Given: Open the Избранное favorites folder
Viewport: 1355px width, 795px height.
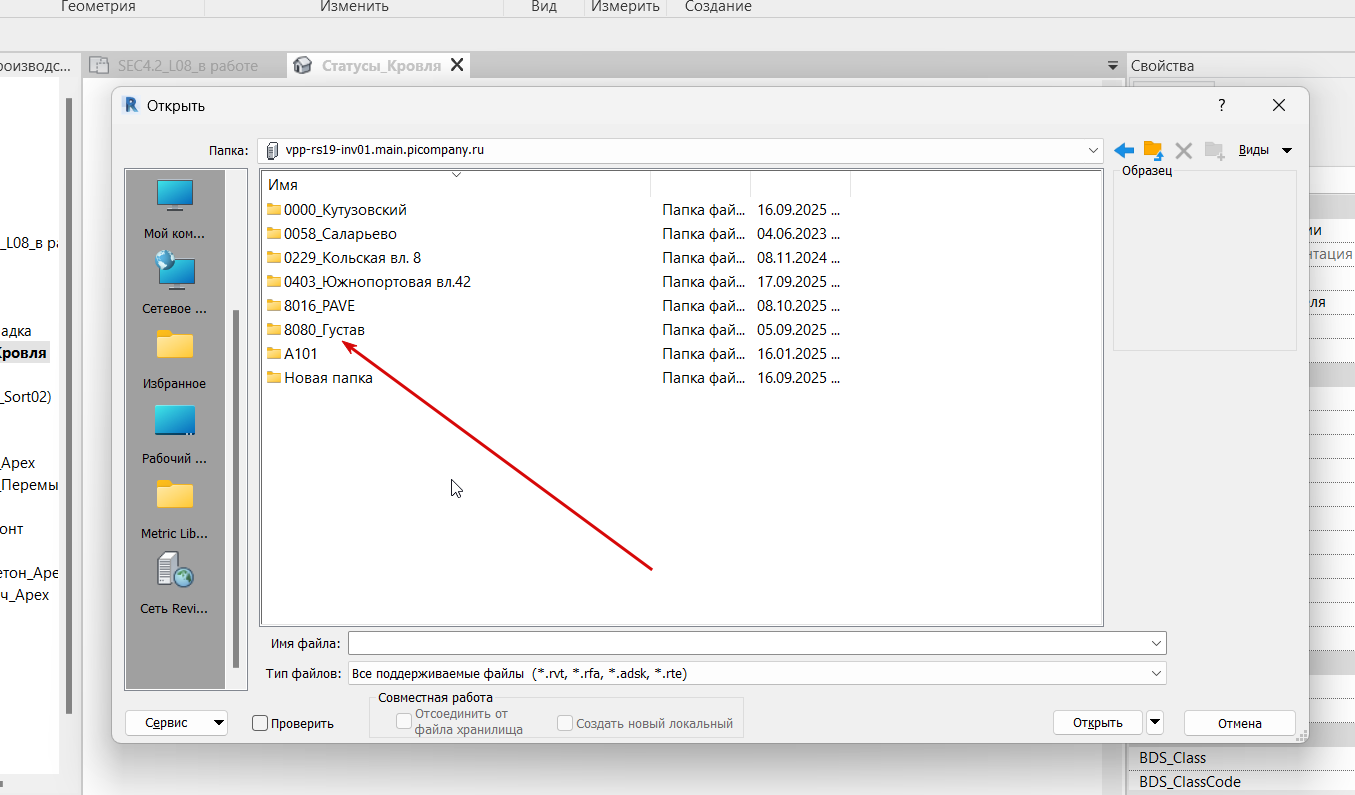Looking at the screenshot, I should click(x=174, y=359).
